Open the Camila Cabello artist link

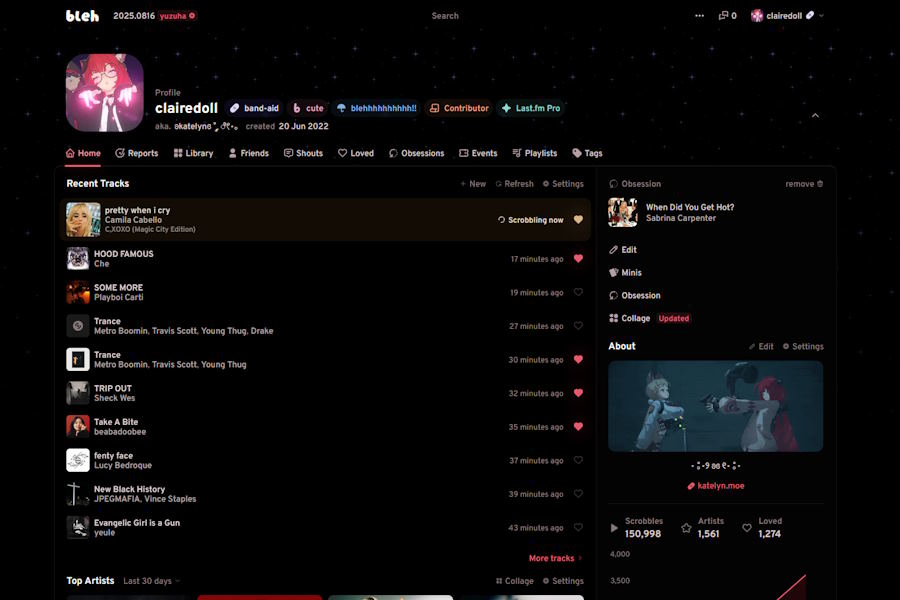133,220
